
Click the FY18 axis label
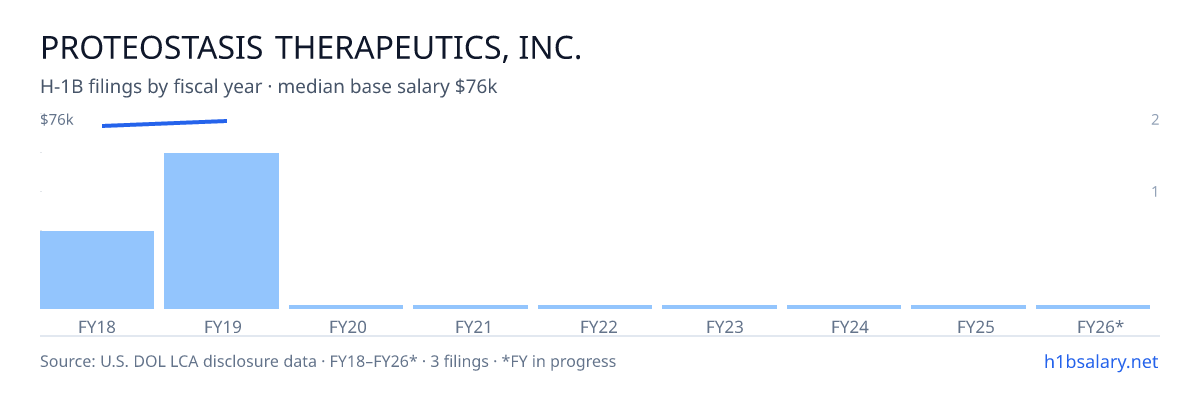coord(97,326)
